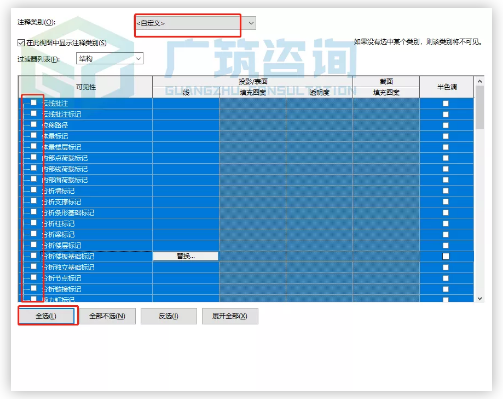Select the 云线批注标记 category name
The height and width of the screenshot is (399, 503).
[62, 114]
